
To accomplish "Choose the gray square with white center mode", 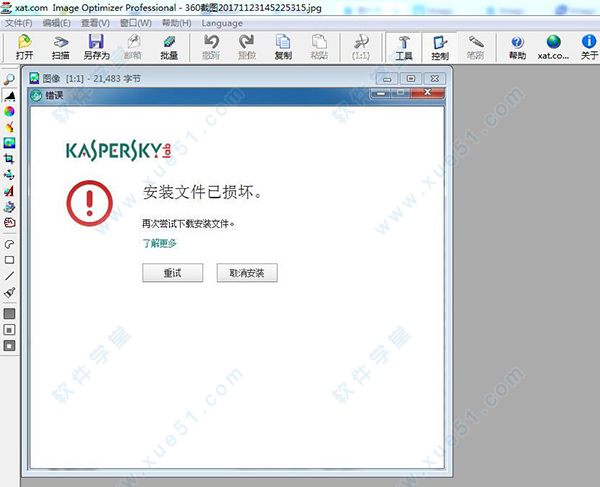I will (x=9, y=345).
